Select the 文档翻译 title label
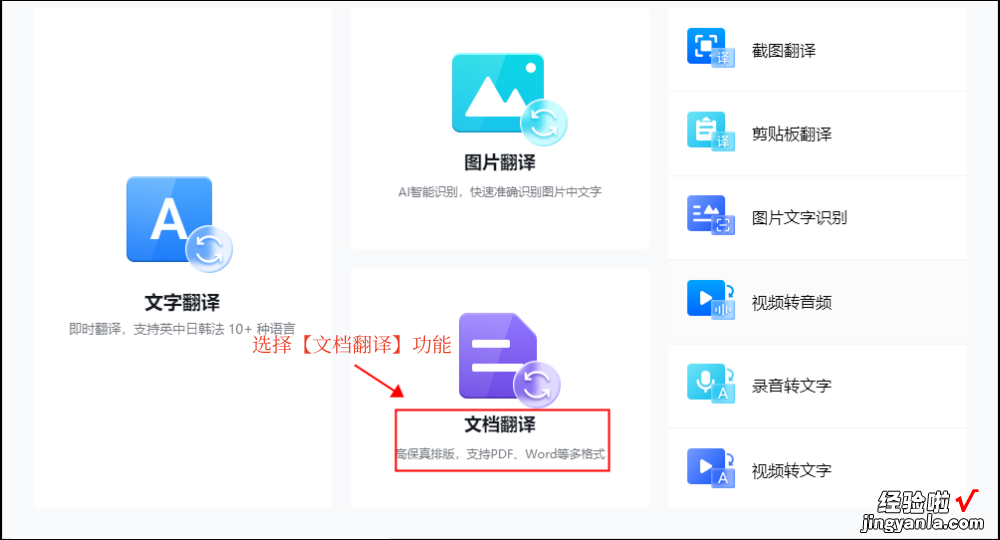Image resolution: width=1000 pixels, height=540 pixels. pyautogui.click(x=499, y=424)
